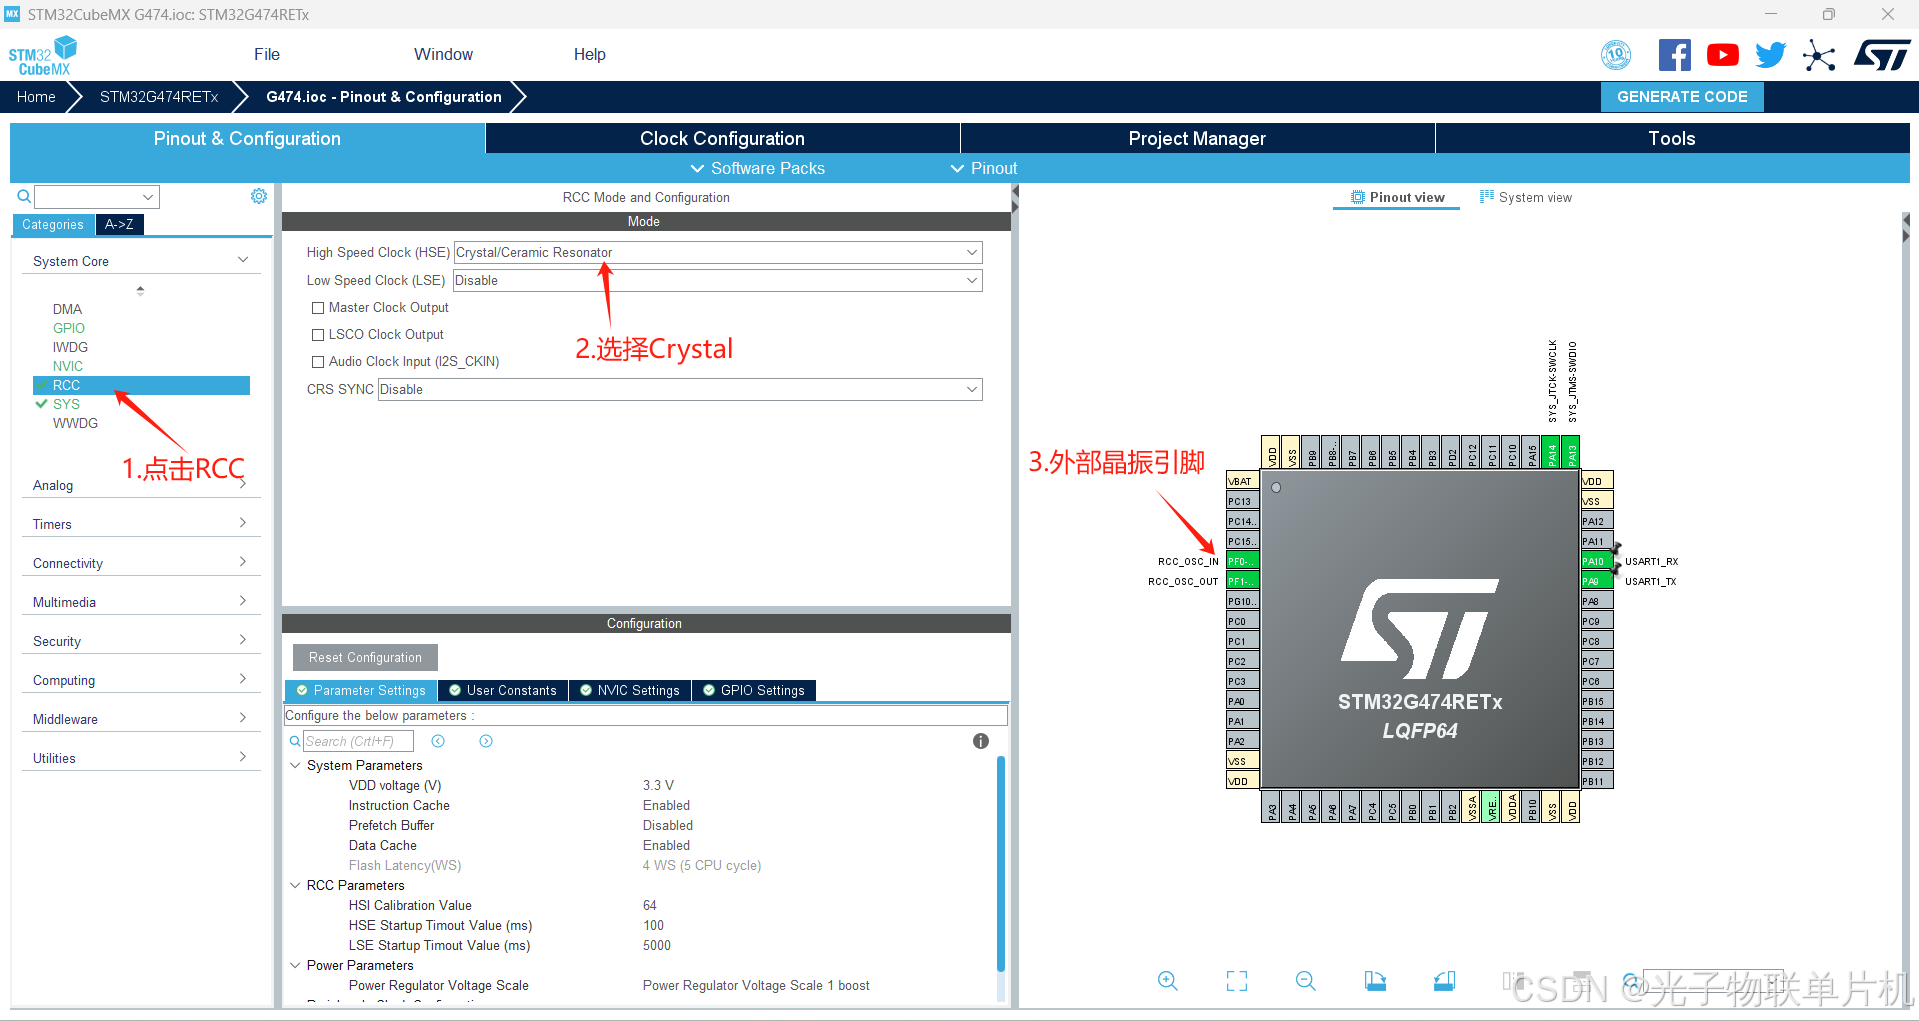Click the ST logo

(1882, 55)
